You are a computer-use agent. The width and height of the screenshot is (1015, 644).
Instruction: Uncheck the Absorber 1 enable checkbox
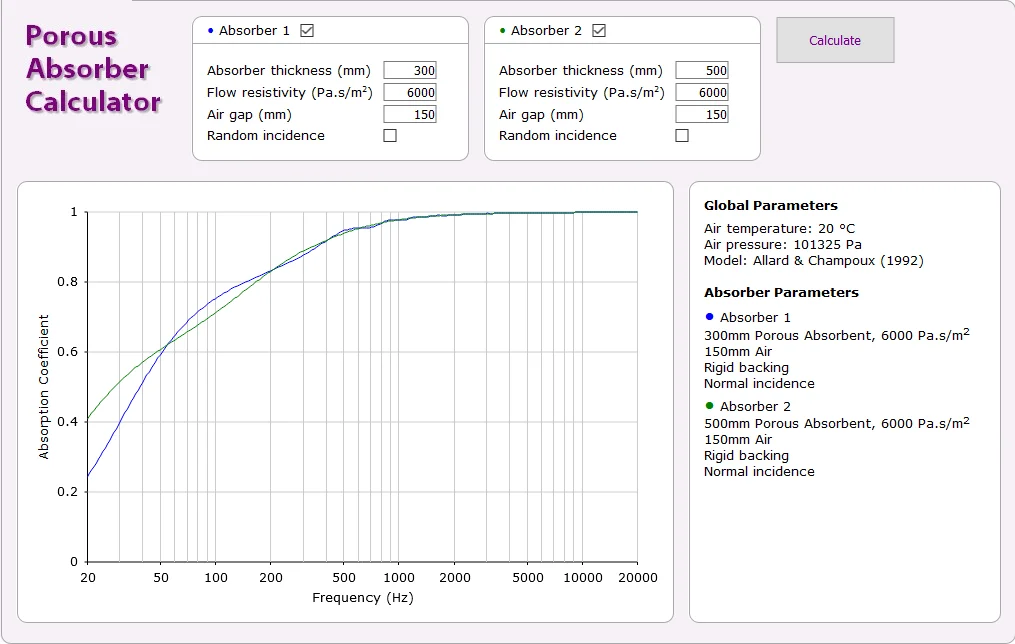307,30
